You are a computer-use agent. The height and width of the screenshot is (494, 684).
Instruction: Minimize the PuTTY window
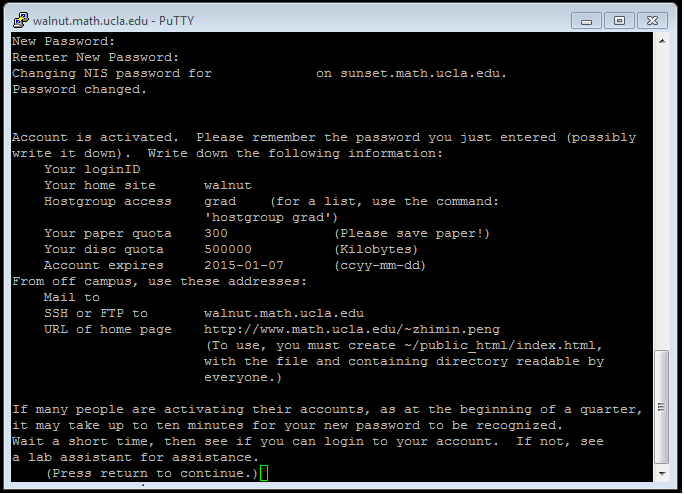tap(586, 21)
